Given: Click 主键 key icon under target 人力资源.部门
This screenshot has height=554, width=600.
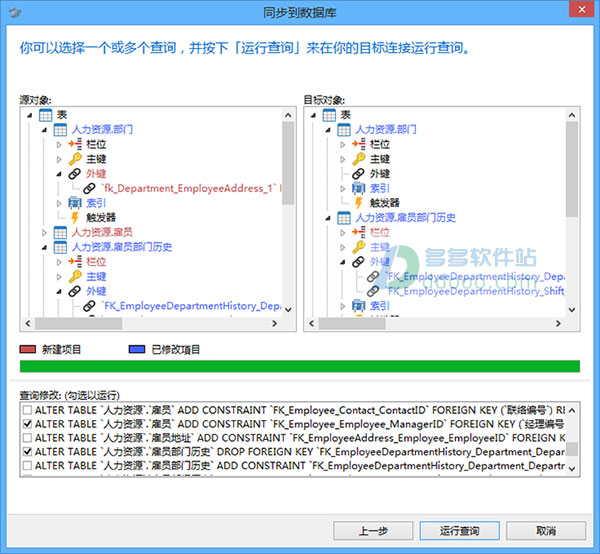Looking at the screenshot, I should pyautogui.click(x=359, y=159).
